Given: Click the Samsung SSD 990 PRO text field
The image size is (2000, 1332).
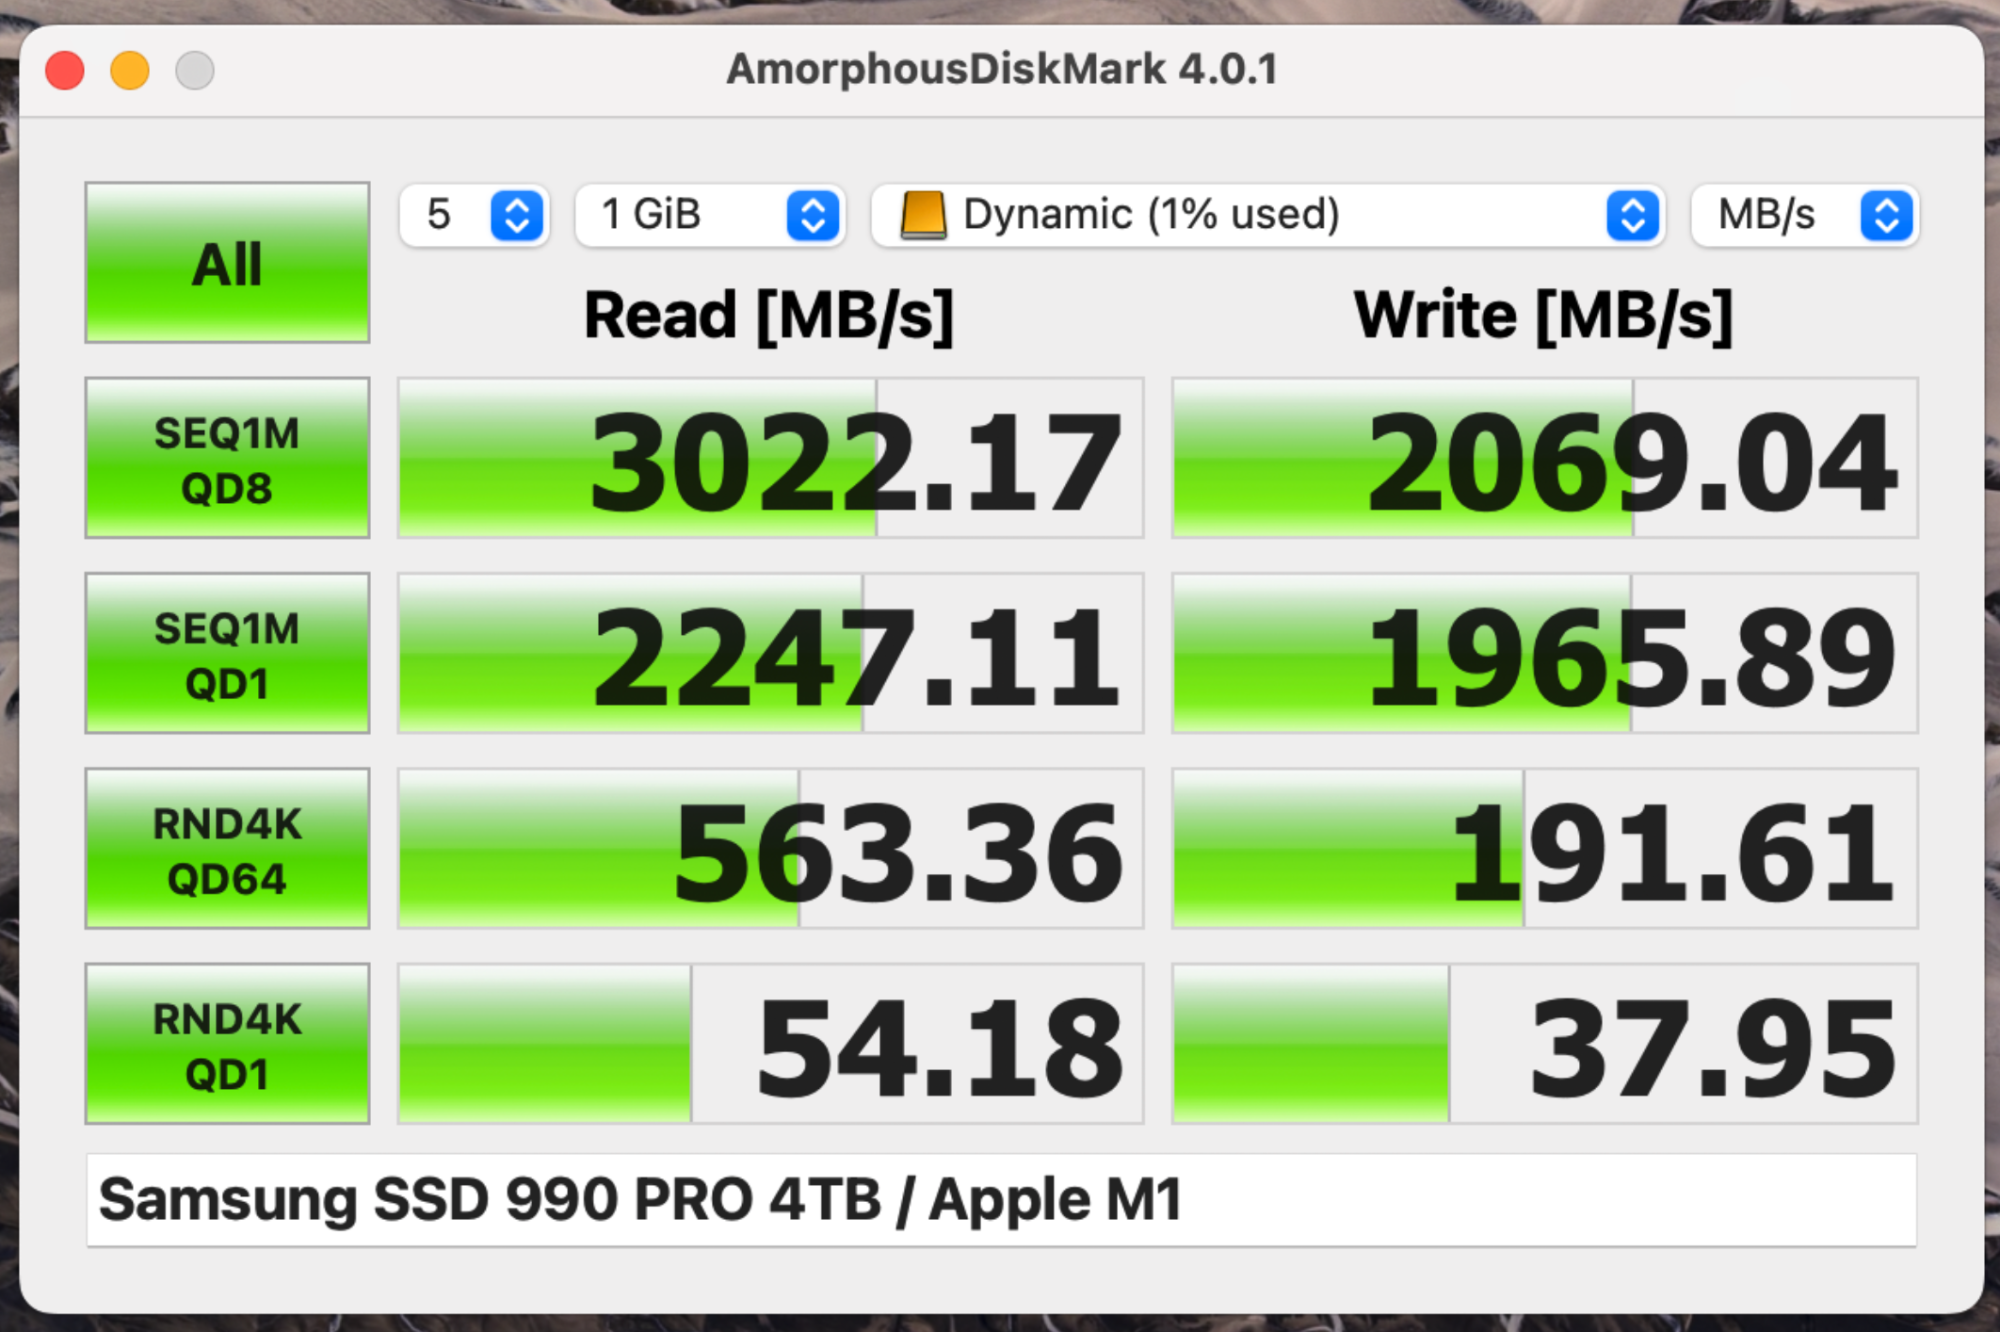Looking at the screenshot, I should pos(1000,1200).
